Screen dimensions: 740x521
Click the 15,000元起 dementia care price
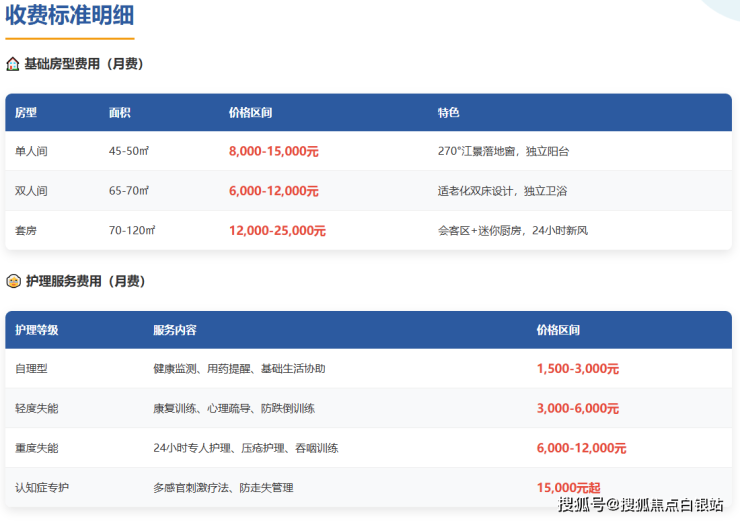566,488
